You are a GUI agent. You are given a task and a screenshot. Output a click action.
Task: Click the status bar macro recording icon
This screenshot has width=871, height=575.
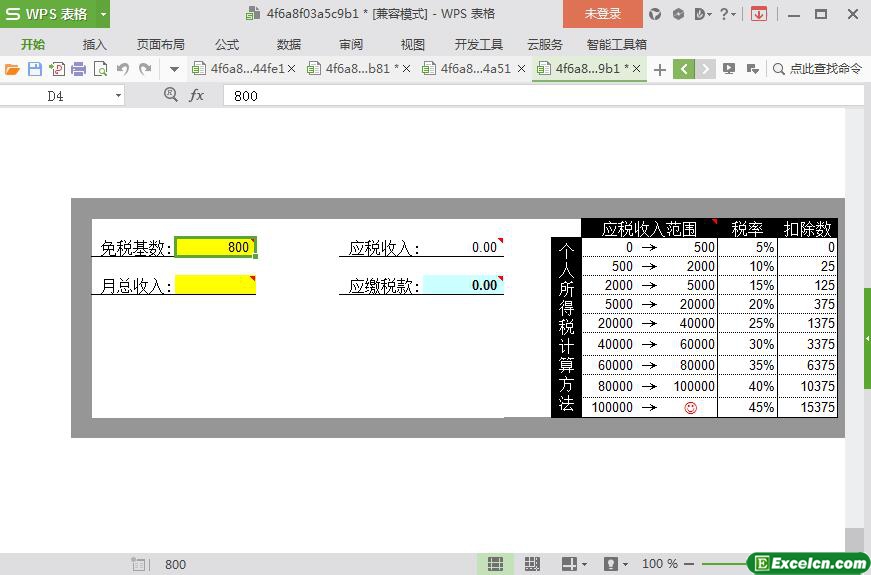[139, 564]
